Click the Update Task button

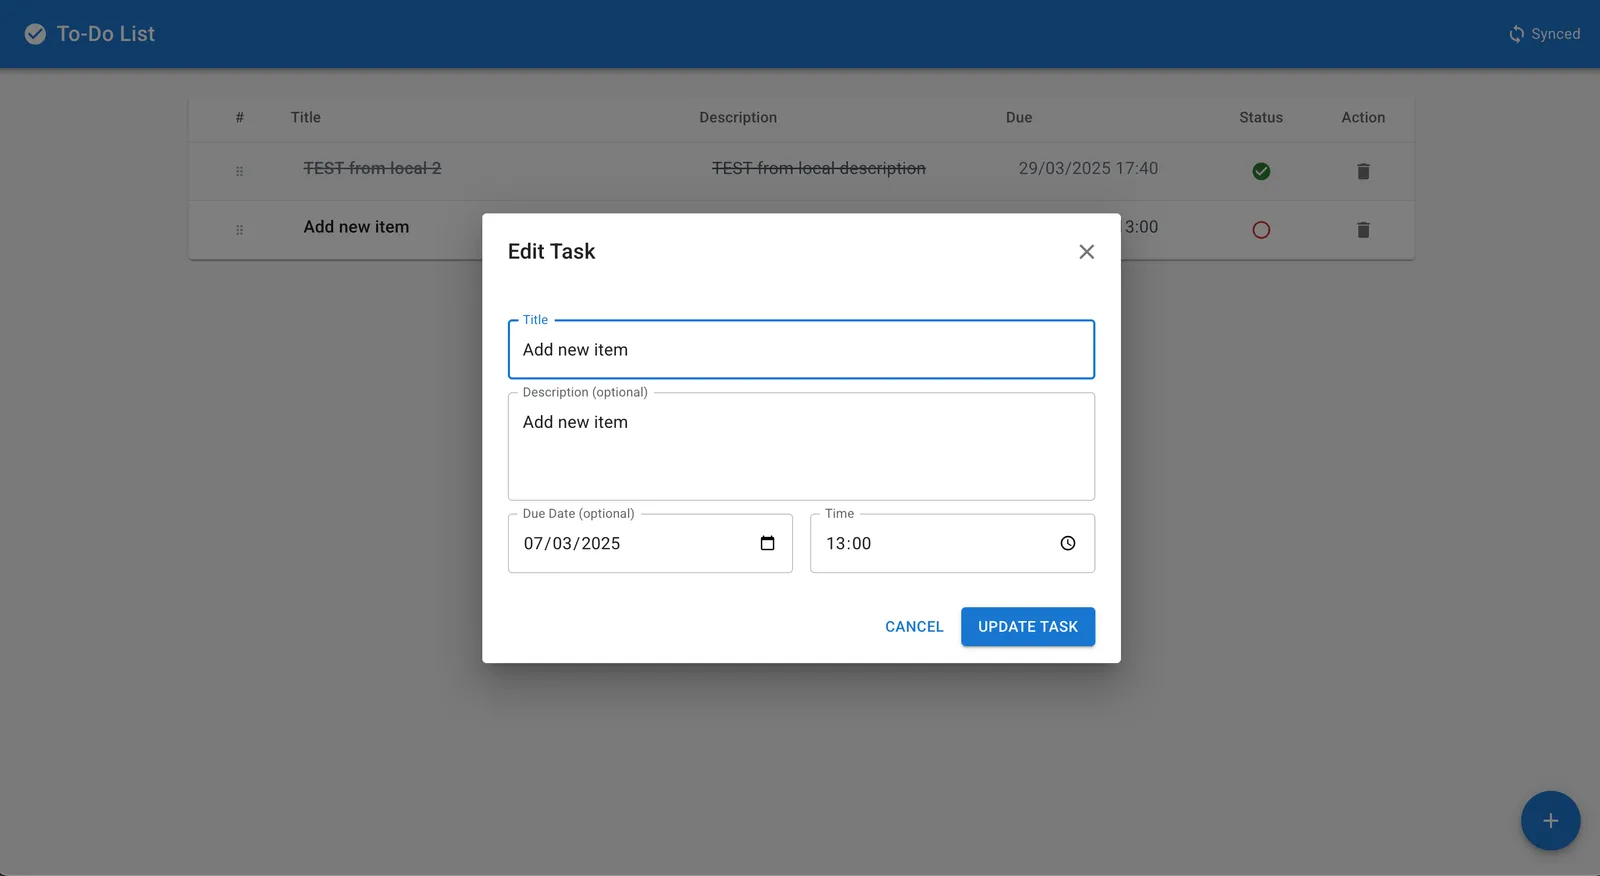pyautogui.click(x=1028, y=627)
